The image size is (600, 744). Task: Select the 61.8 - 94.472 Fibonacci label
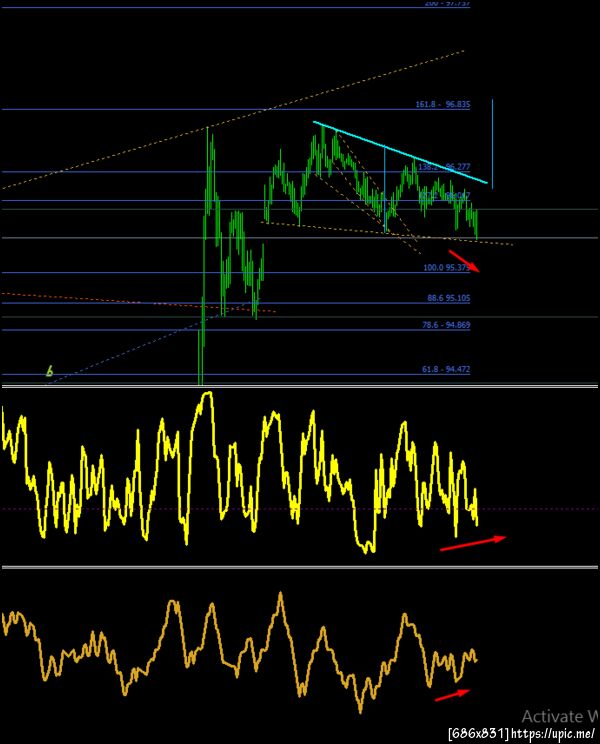(446, 369)
